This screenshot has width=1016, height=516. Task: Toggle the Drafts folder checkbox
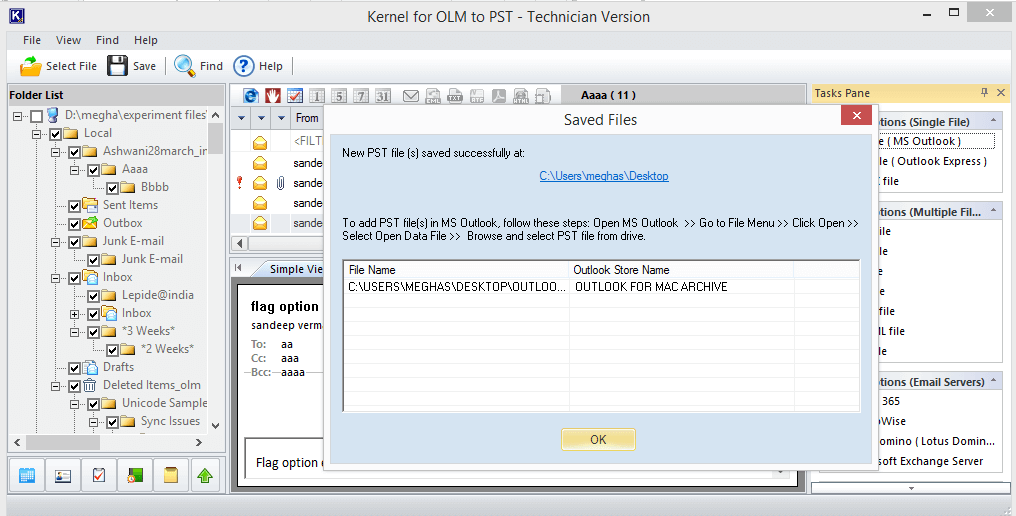75,368
